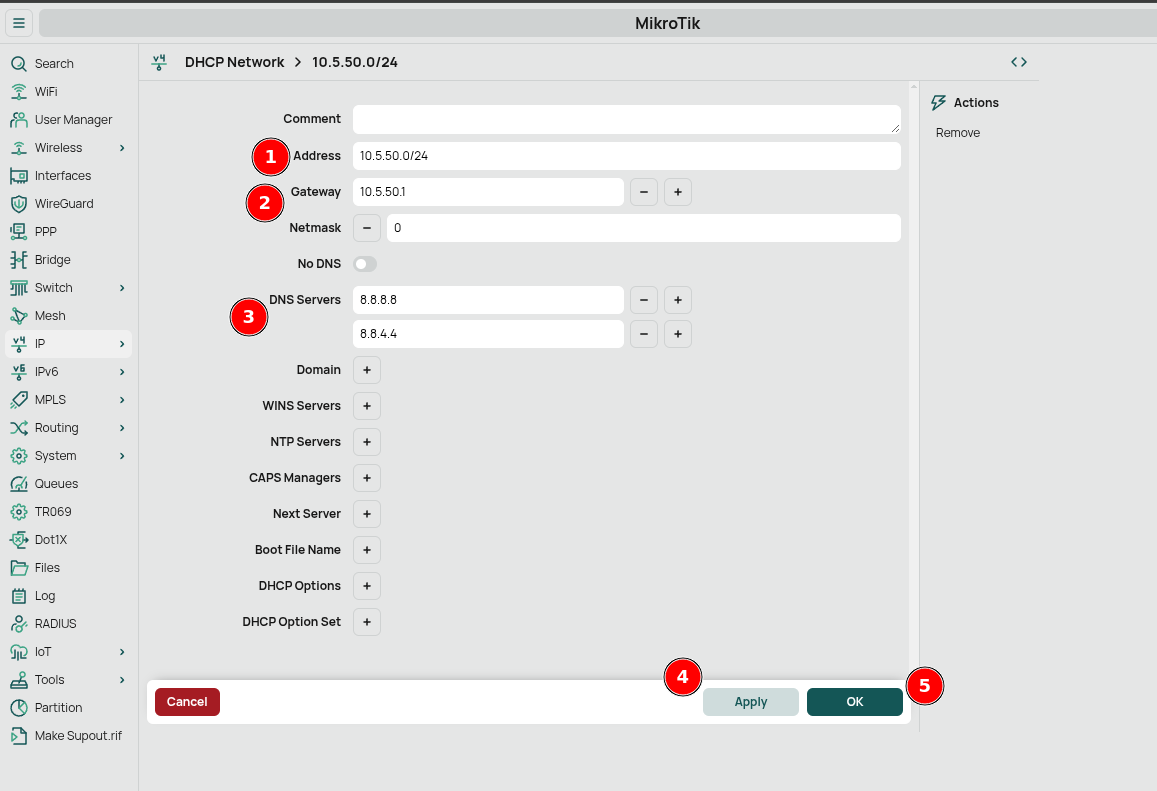Click the Mesh sidebar icon
The width and height of the screenshot is (1157, 791).
[x=20, y=315]
